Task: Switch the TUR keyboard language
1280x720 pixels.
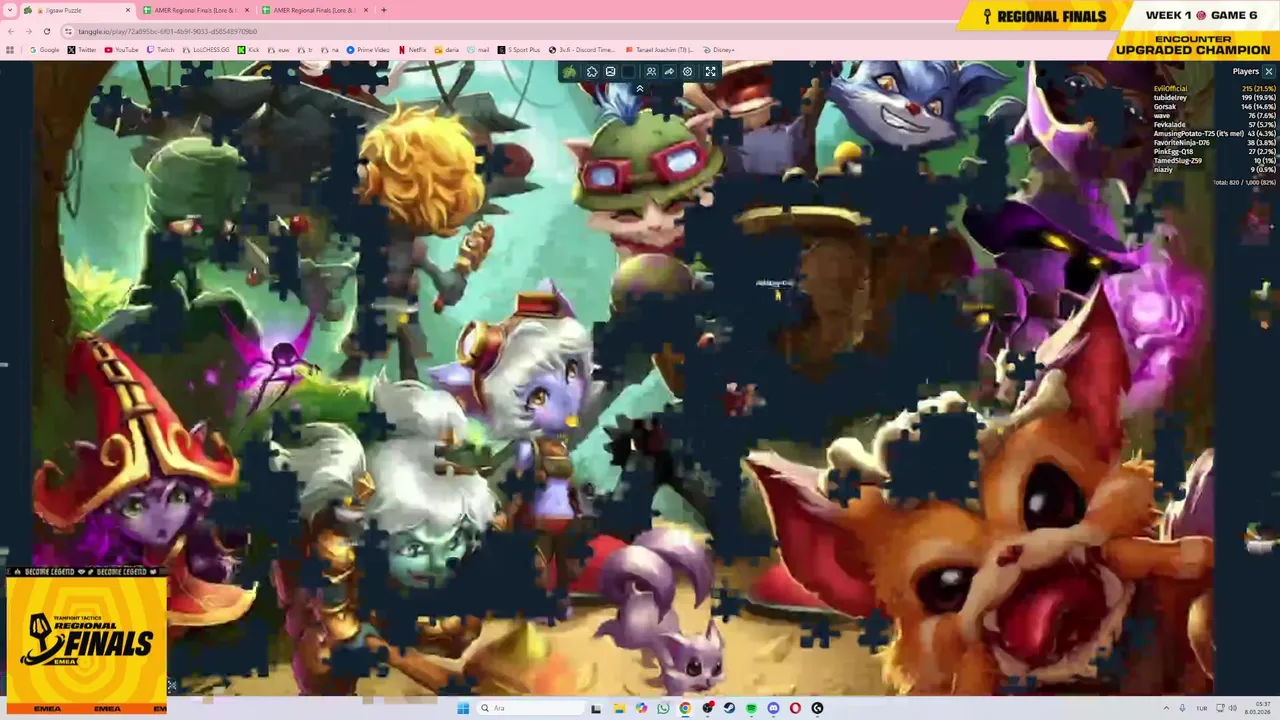Action: [1201, 708]
